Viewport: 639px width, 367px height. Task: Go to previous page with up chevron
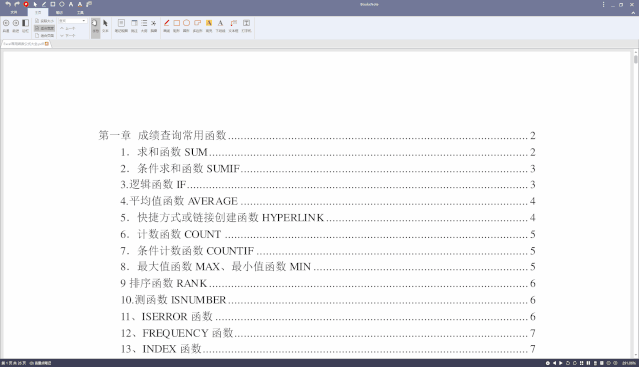(68, 28)
